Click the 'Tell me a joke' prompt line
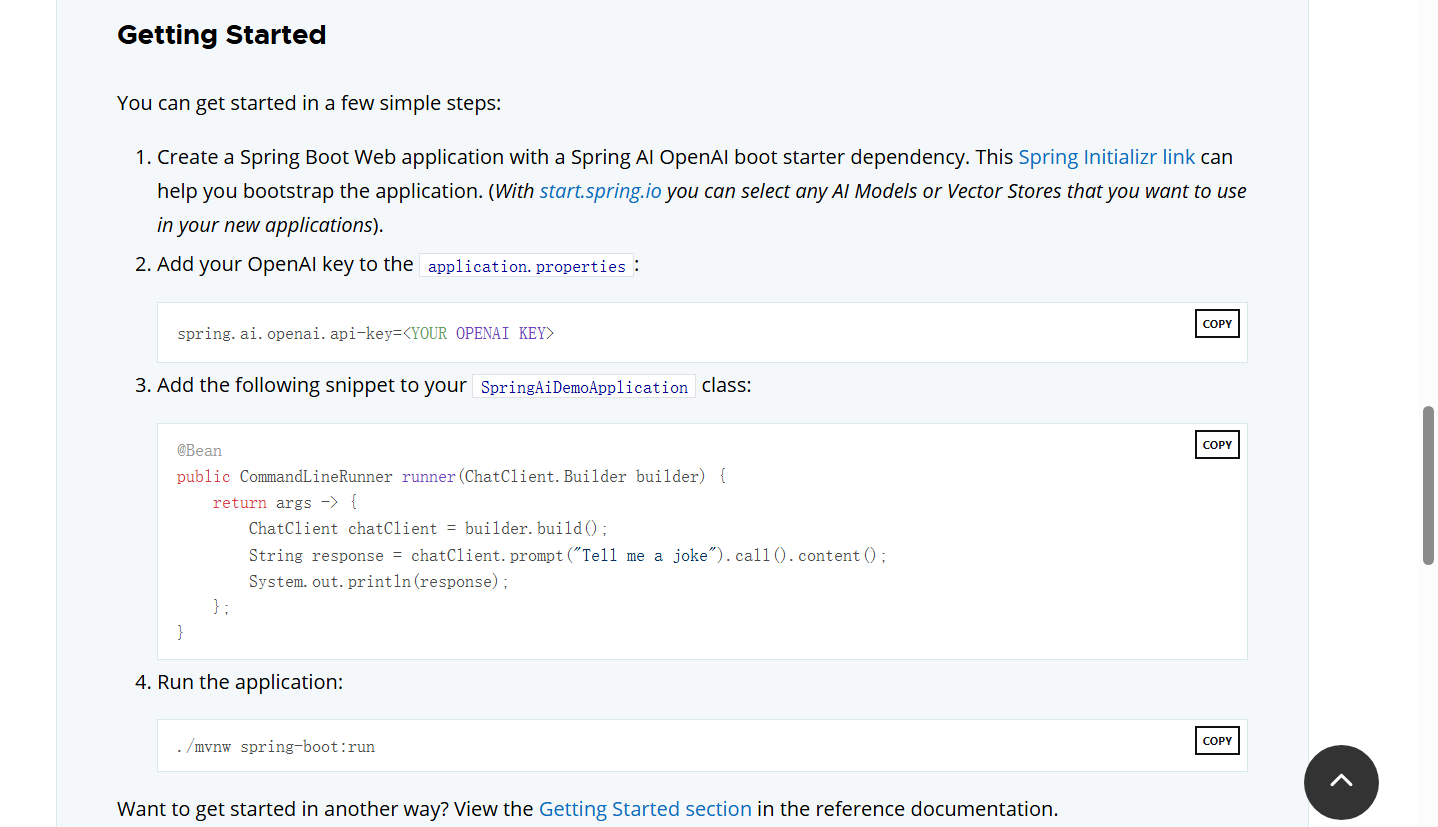Screen dimensions: 1438x827 coord(568,556)
